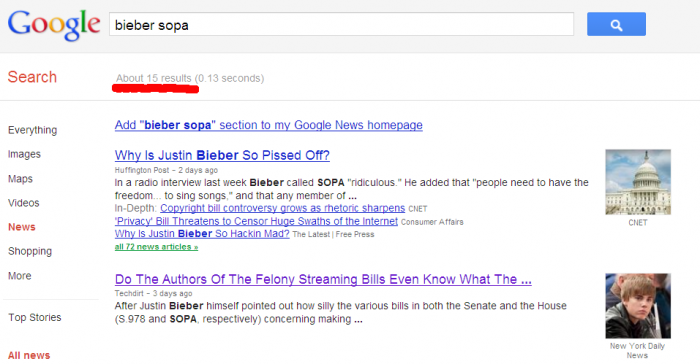
Task: Switch to Maps results
Action: (x=20, y=179)
